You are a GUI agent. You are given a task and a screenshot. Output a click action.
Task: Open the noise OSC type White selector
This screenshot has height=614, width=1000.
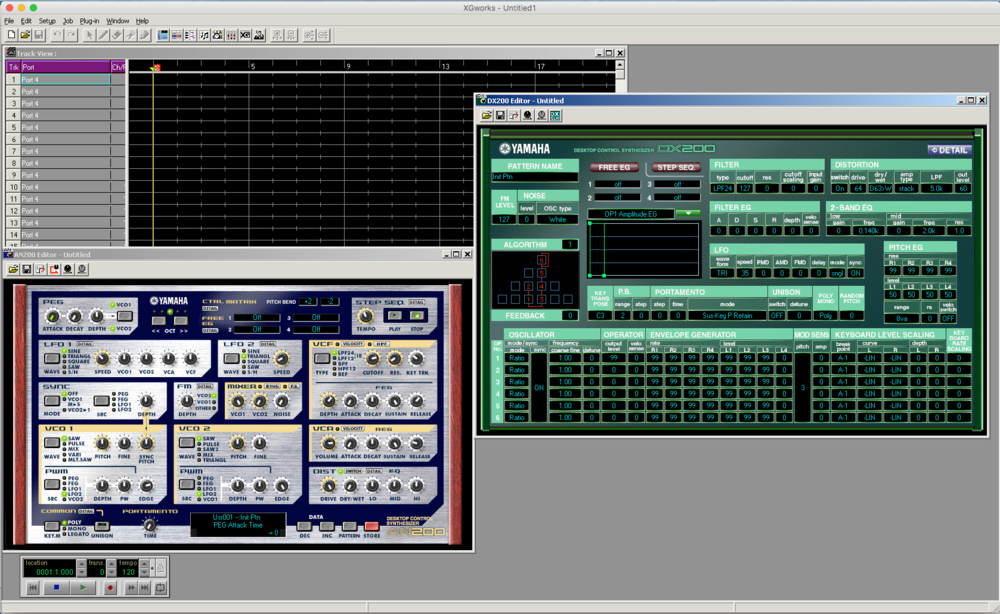click(556, 218)
